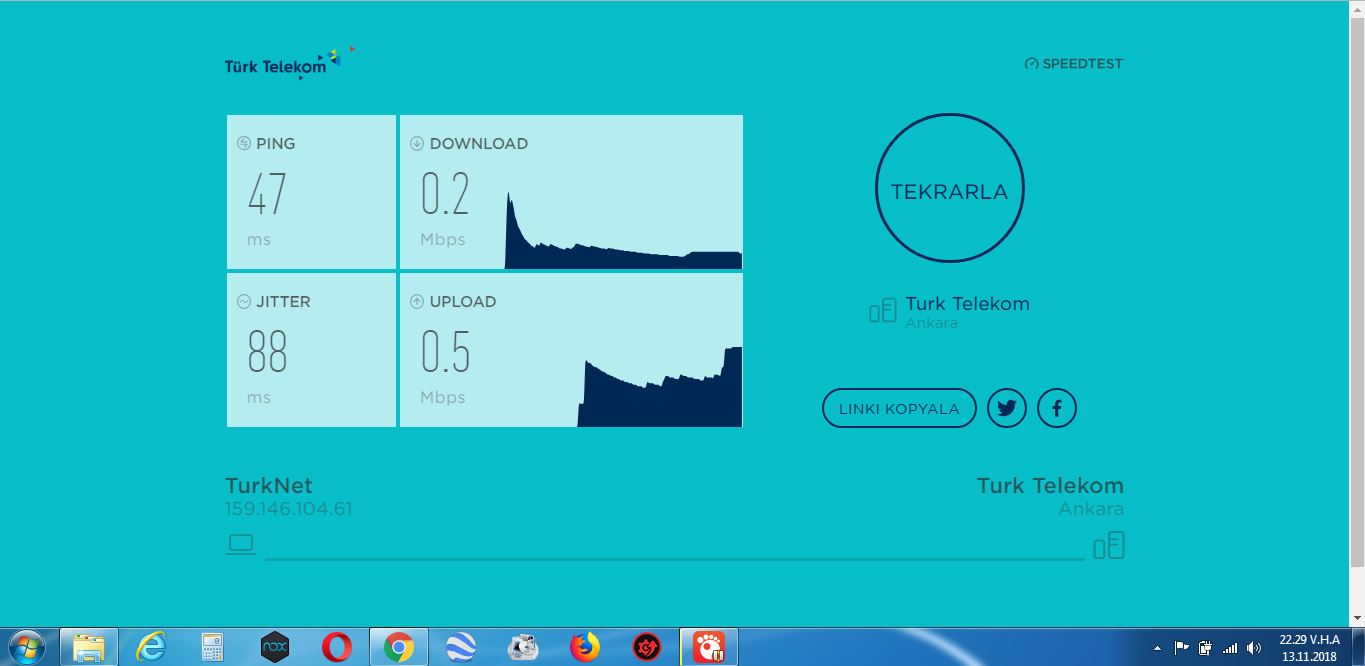
Task: Open the Action Center flag icon
Action: [1181, 648]
